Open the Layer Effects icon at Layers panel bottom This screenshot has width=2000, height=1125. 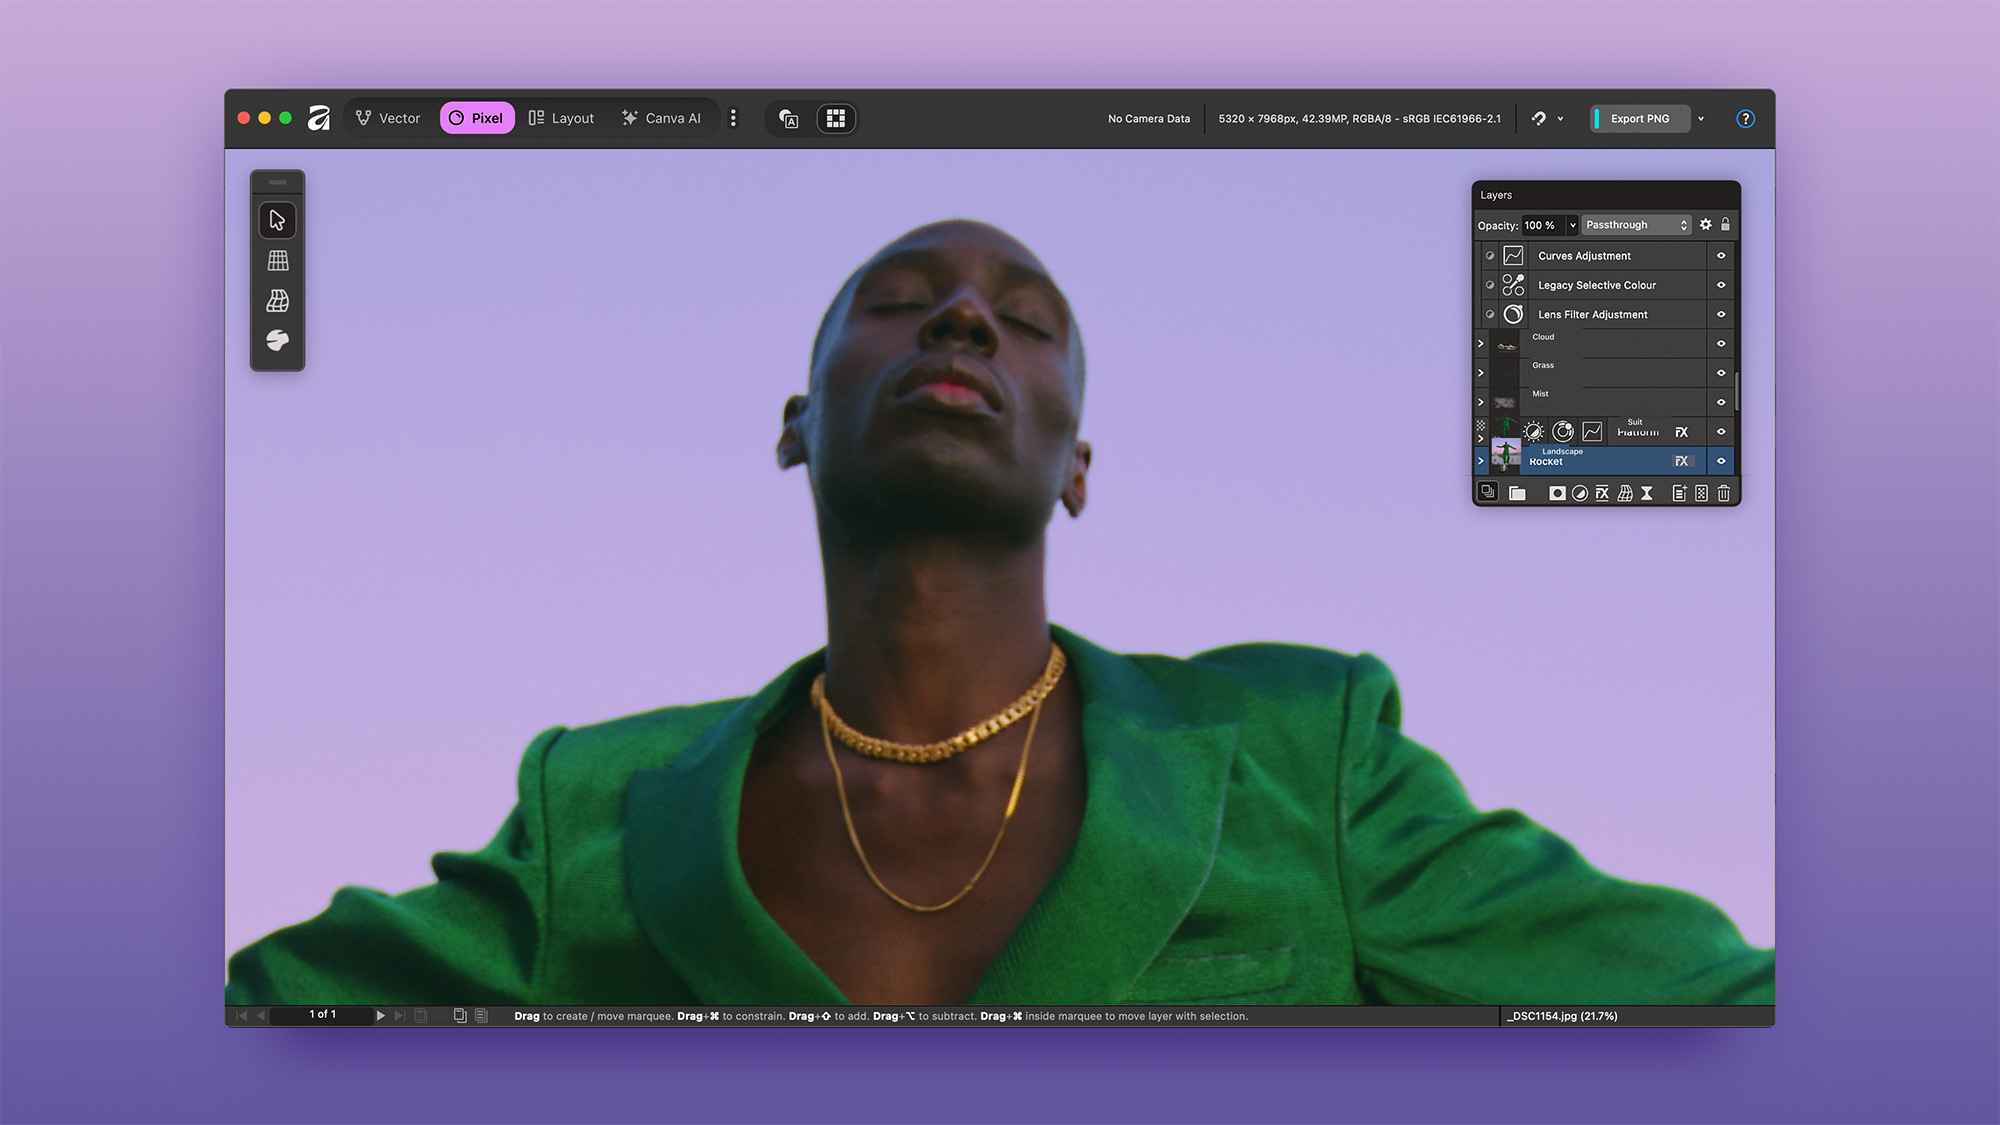coord(1602,493)
